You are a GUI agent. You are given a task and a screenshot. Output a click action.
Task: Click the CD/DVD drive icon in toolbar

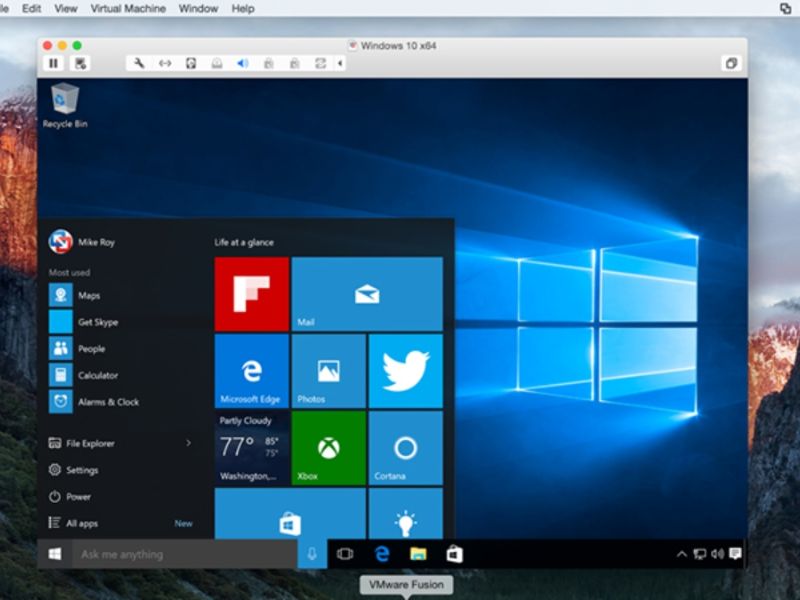217,63
